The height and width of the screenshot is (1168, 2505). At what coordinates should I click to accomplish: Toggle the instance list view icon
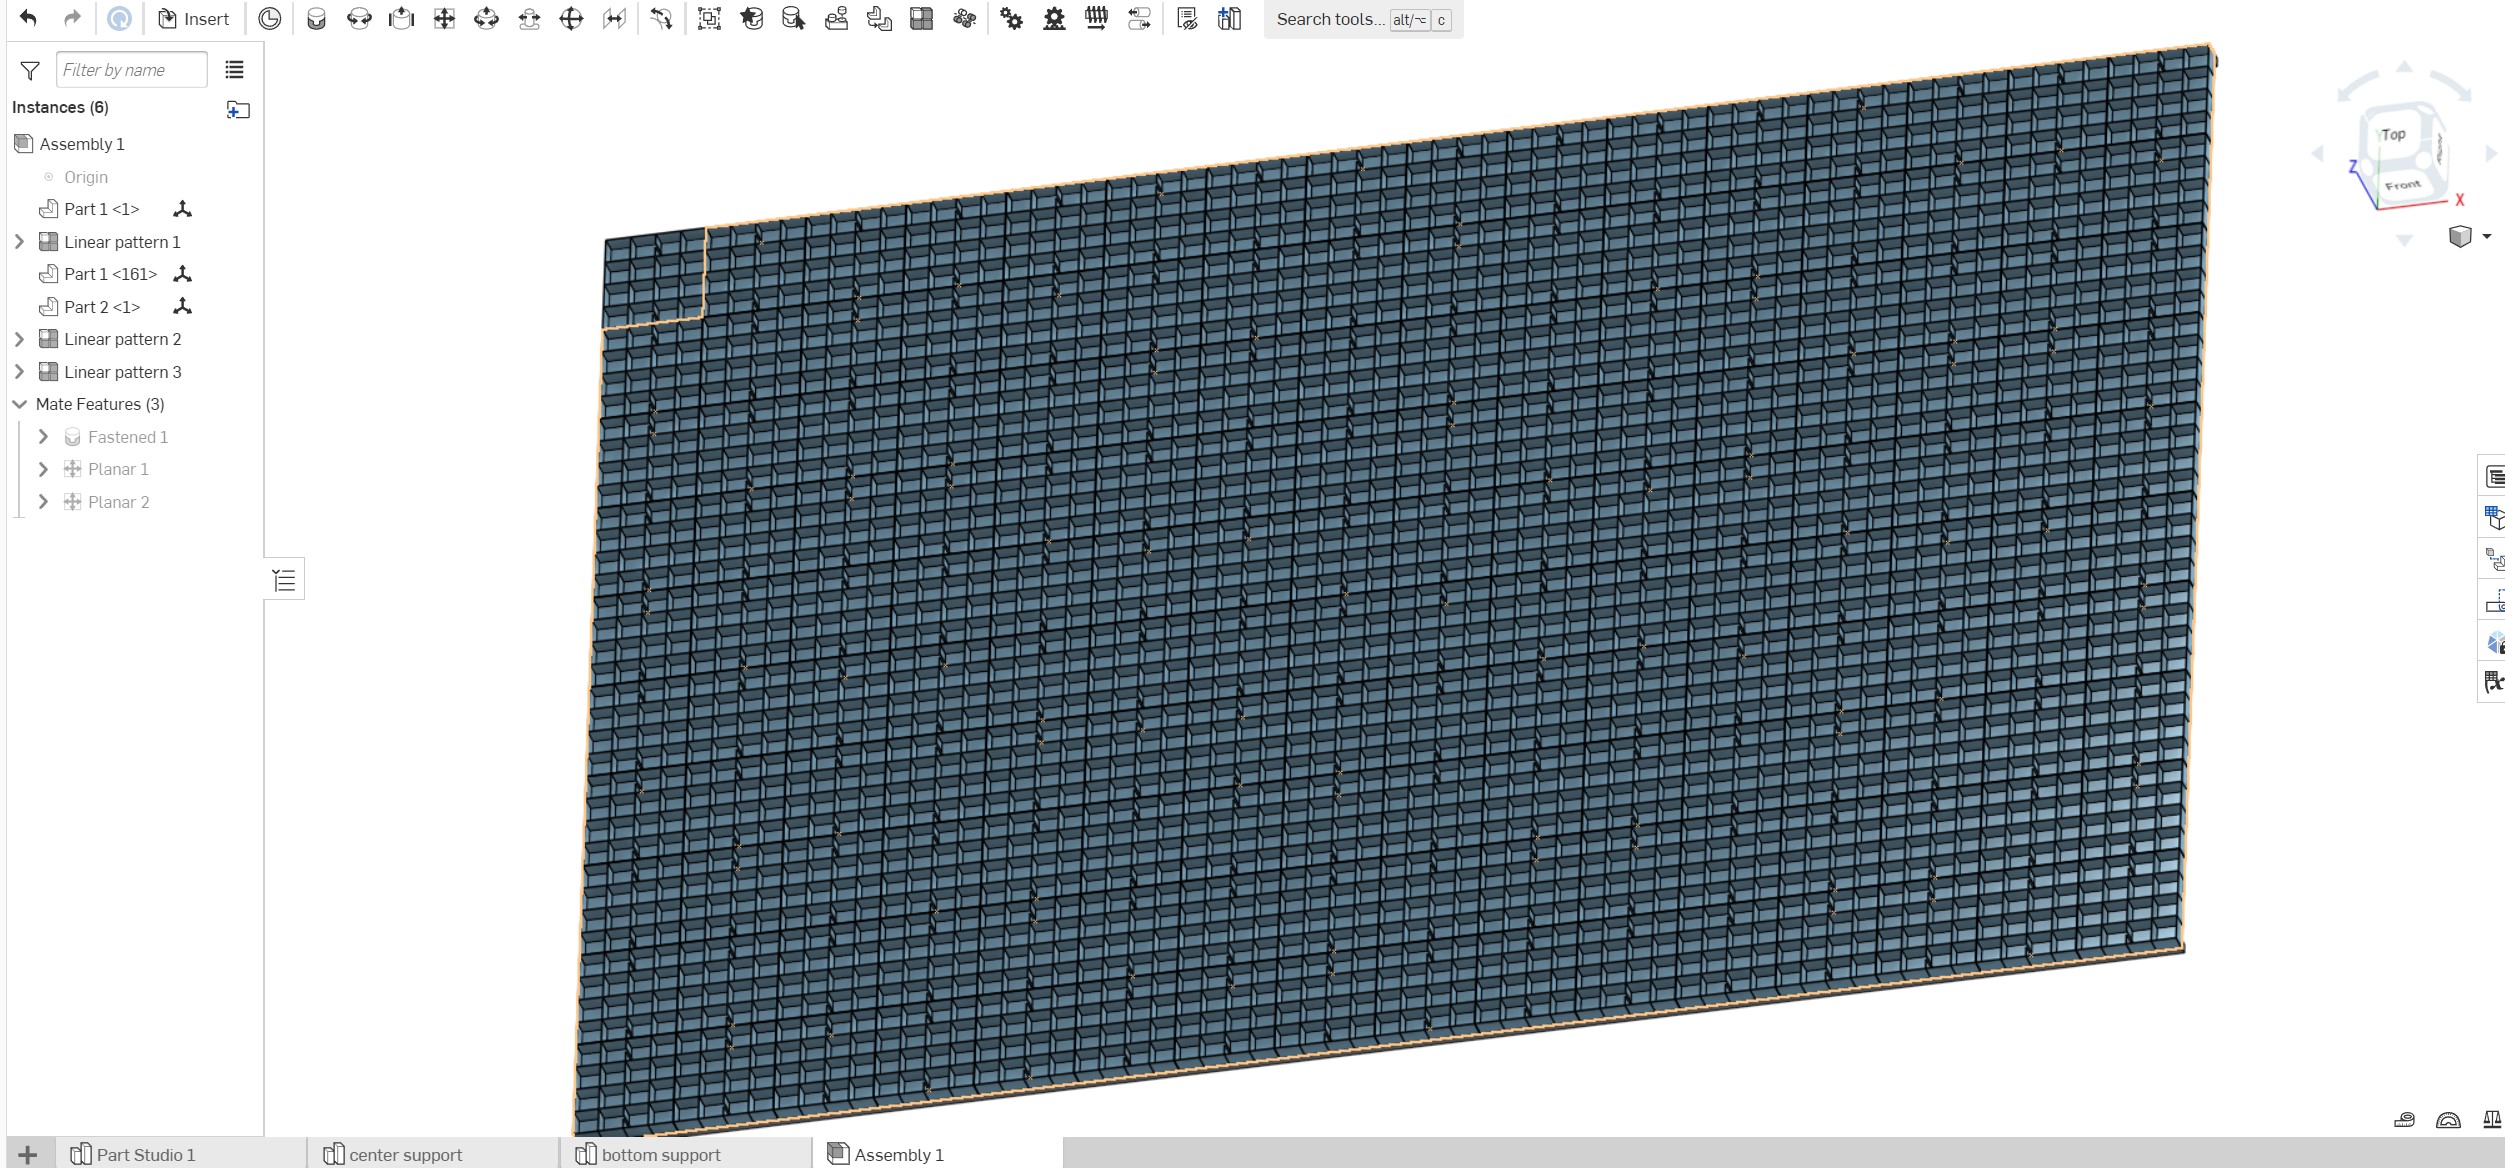(234, 70)
